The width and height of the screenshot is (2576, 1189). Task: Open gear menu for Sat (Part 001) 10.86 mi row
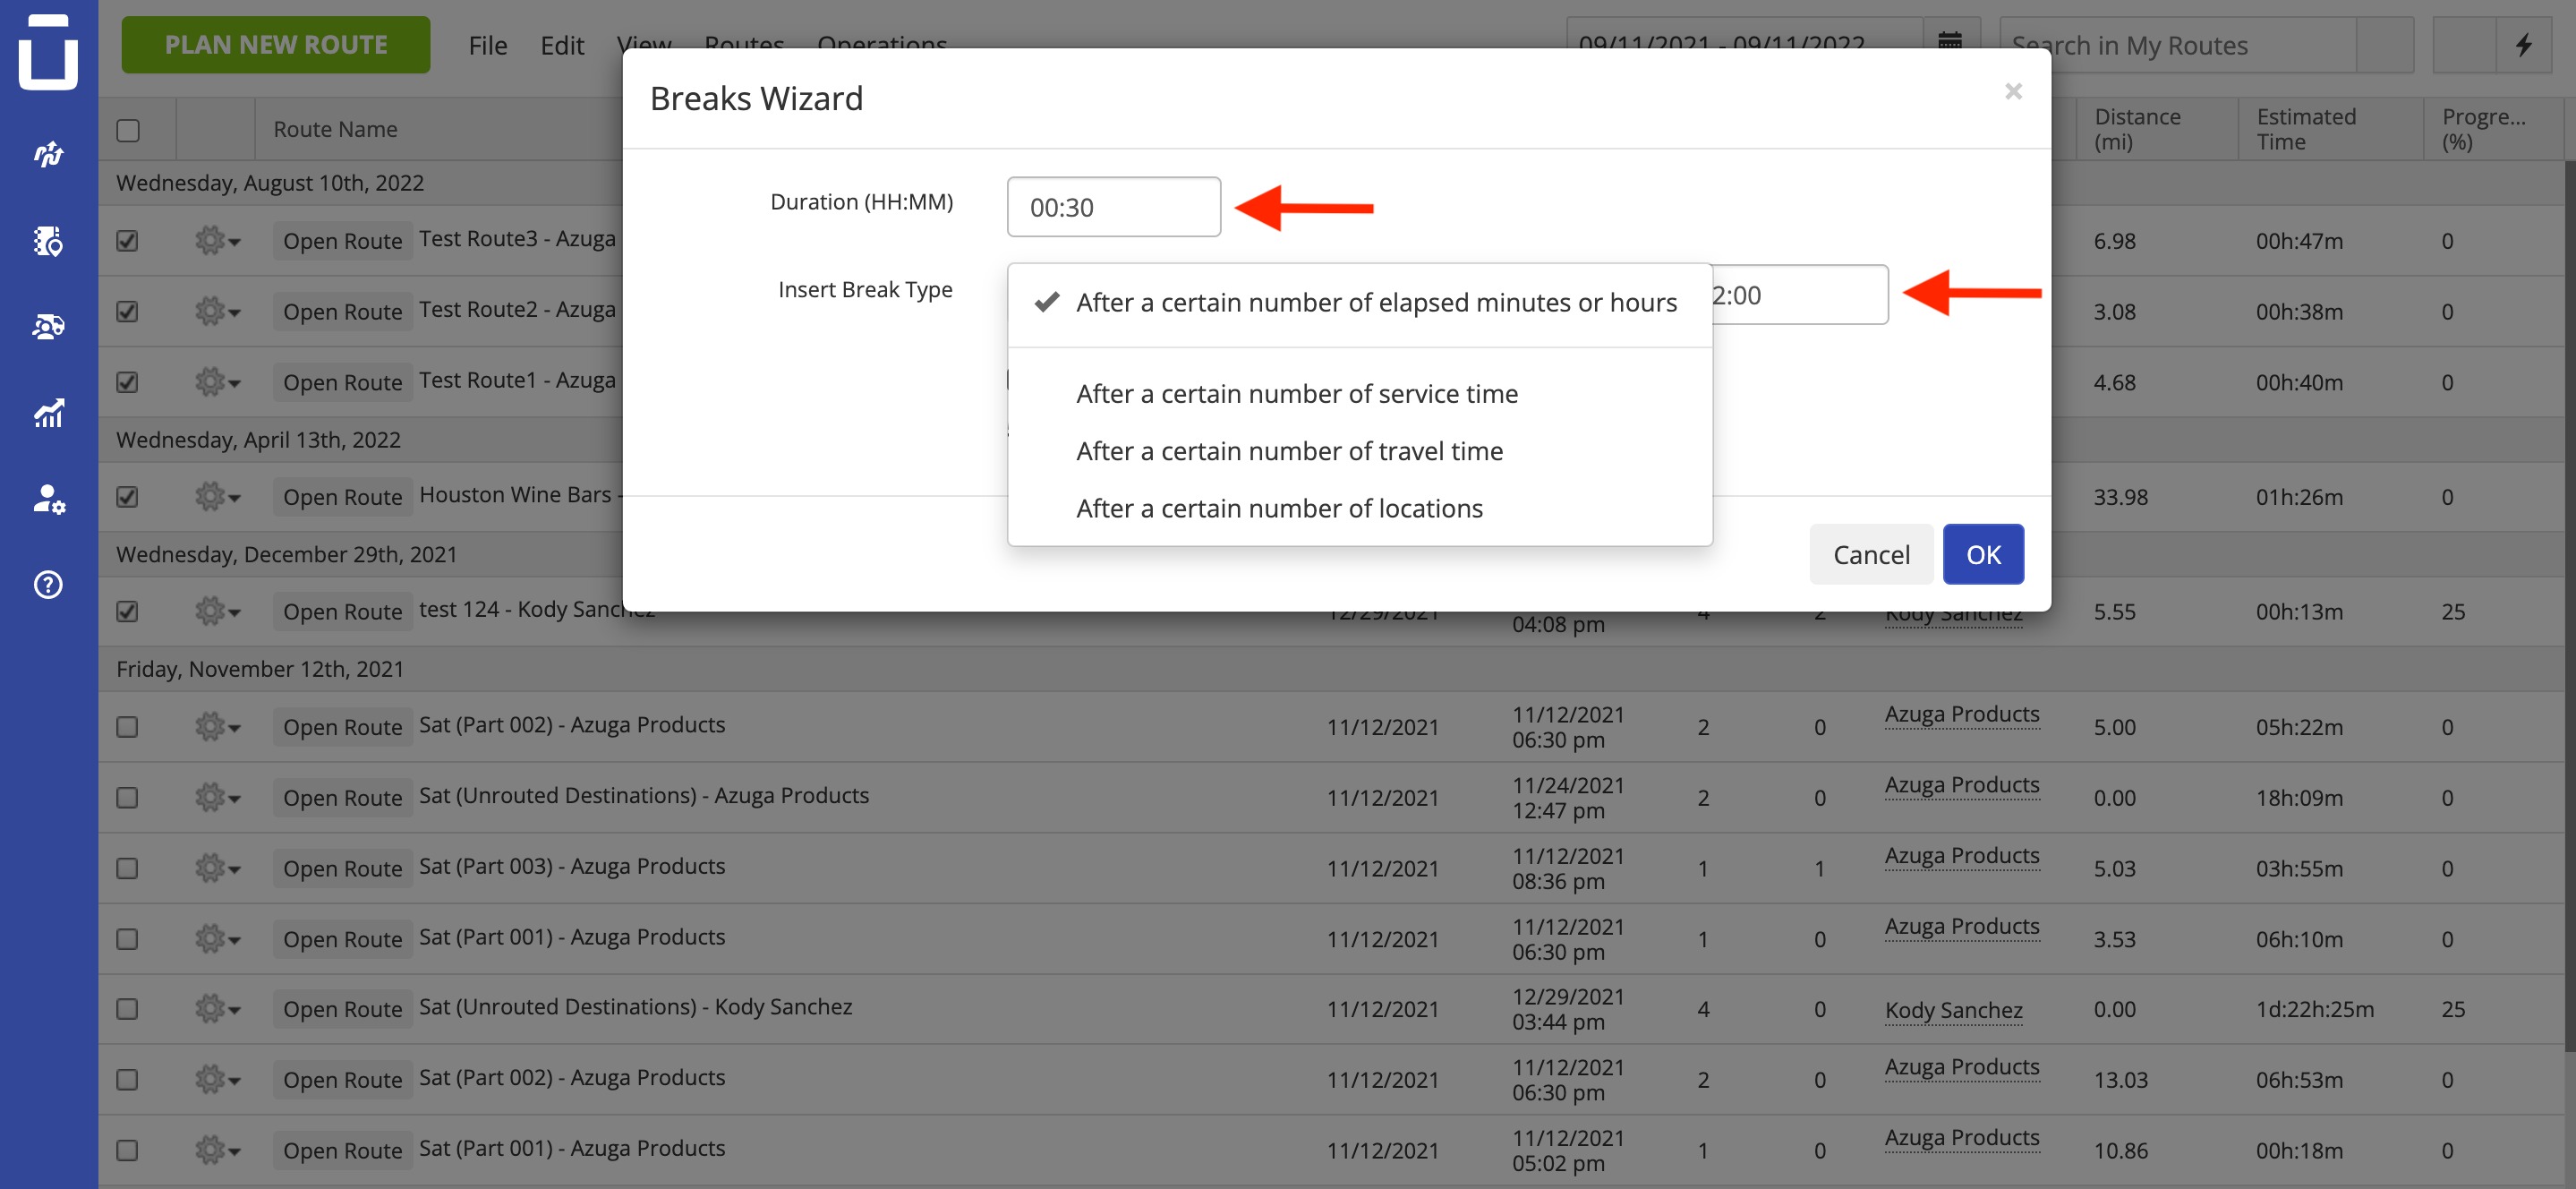coord(217,1150)
